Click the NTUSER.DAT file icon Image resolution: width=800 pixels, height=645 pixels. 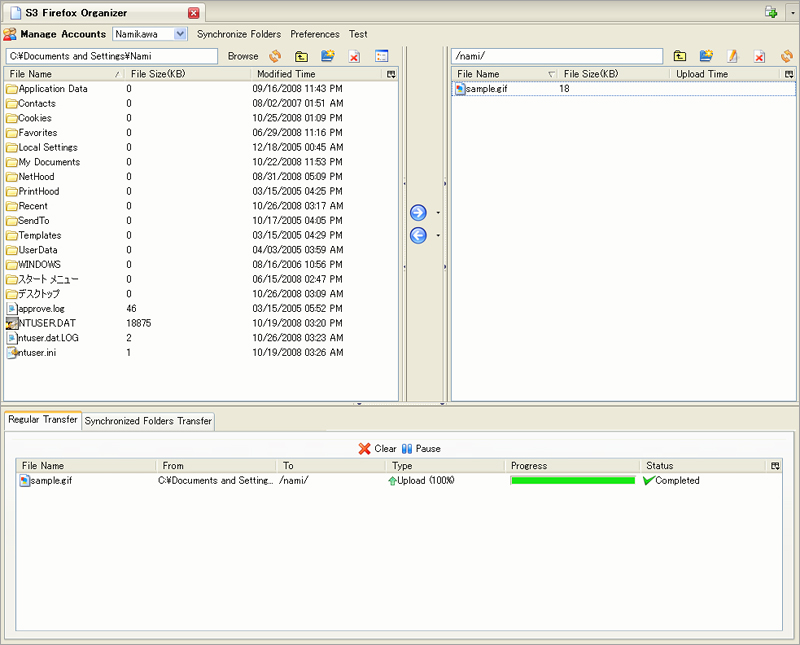pyautogui.click(x=12, y=323)
